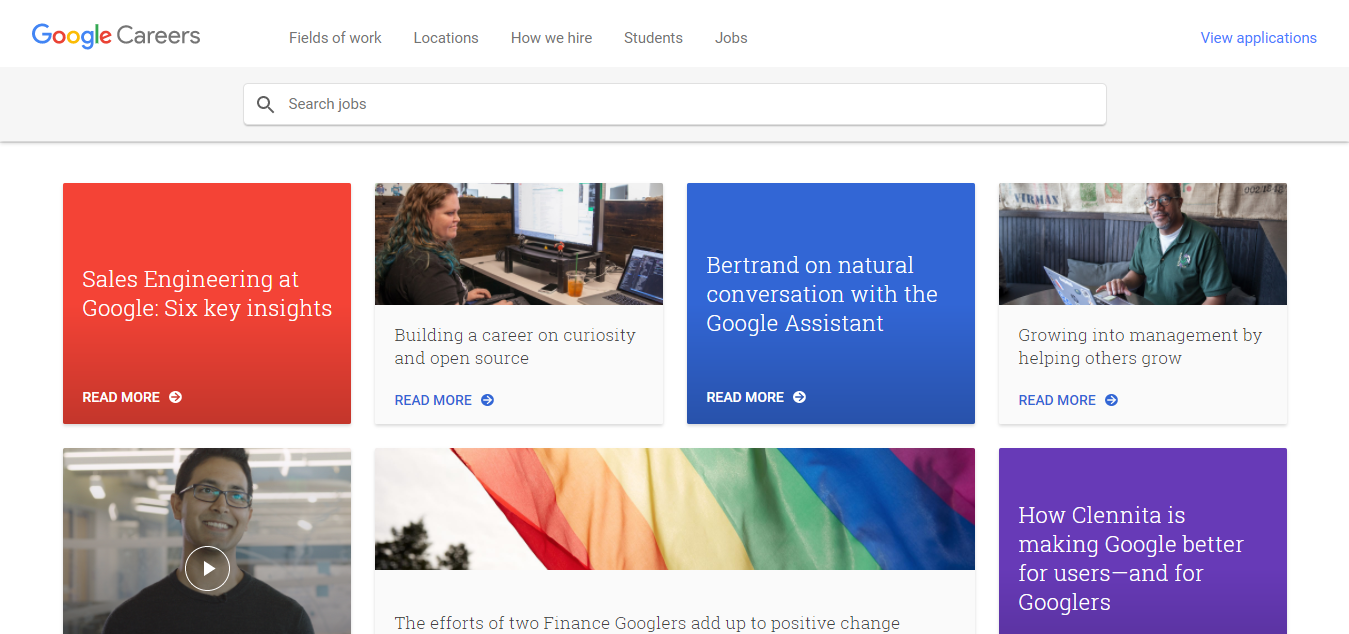Click the Google Careers logo
Screen dimensions: 1349x634
click(x=116, y=36)
